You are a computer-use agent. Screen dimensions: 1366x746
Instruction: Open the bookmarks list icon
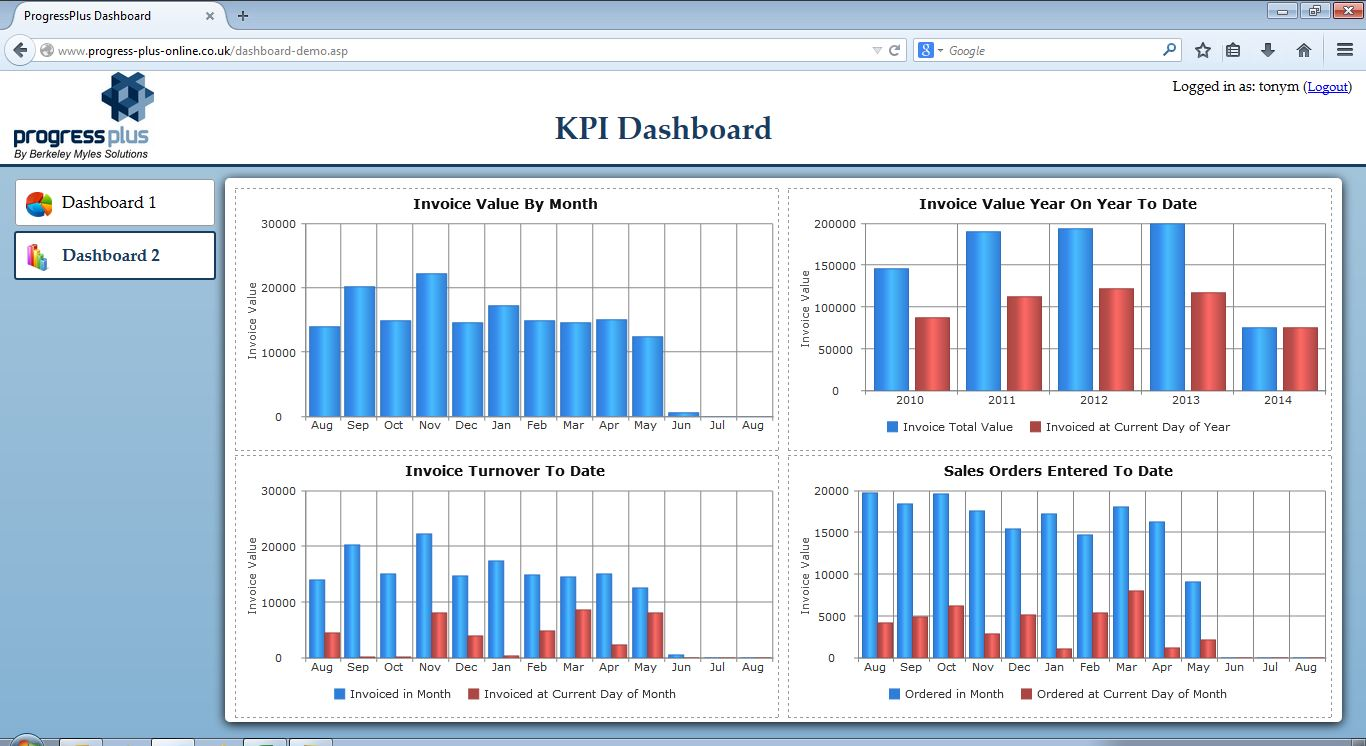1233,50
